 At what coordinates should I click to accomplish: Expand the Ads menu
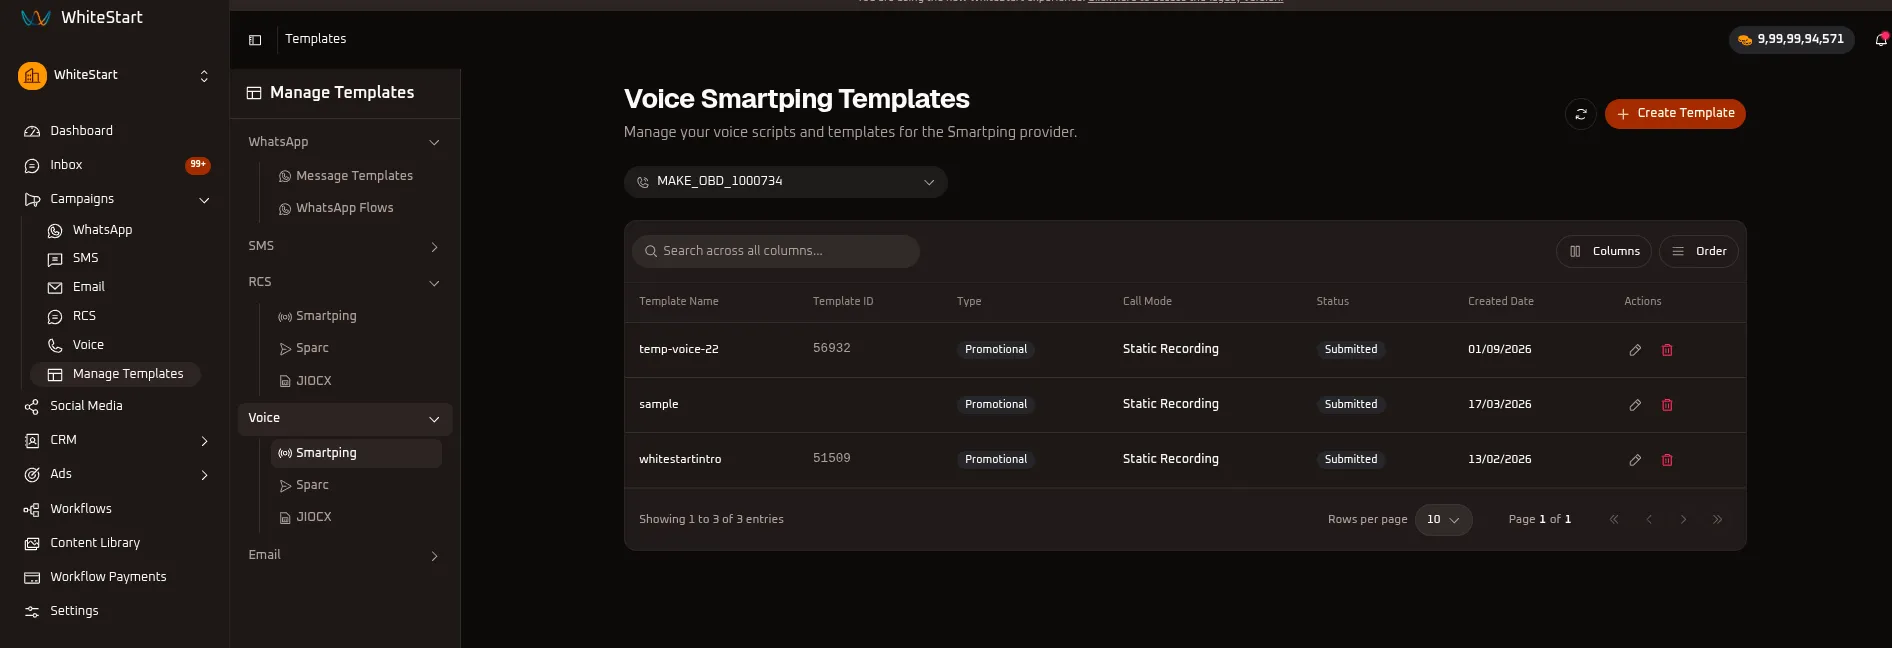[204, 475]
